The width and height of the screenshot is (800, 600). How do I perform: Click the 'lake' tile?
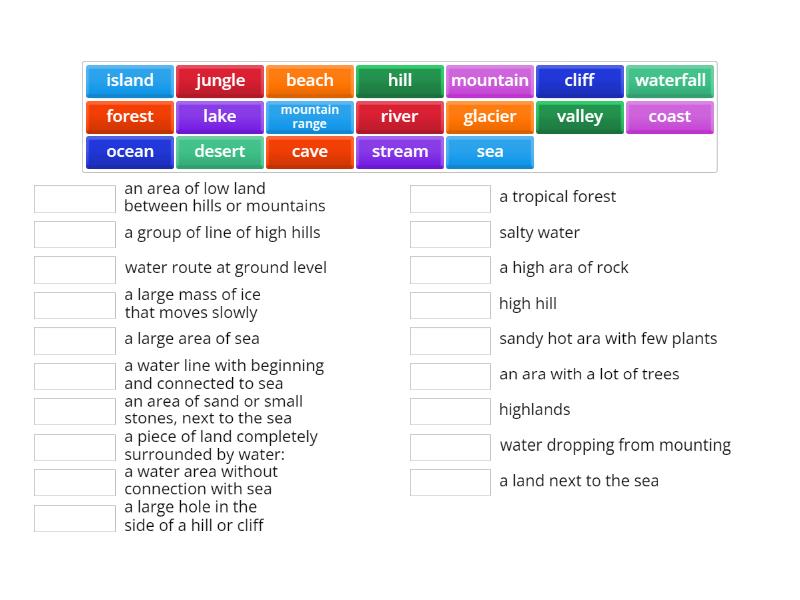(x=219, y=117)
